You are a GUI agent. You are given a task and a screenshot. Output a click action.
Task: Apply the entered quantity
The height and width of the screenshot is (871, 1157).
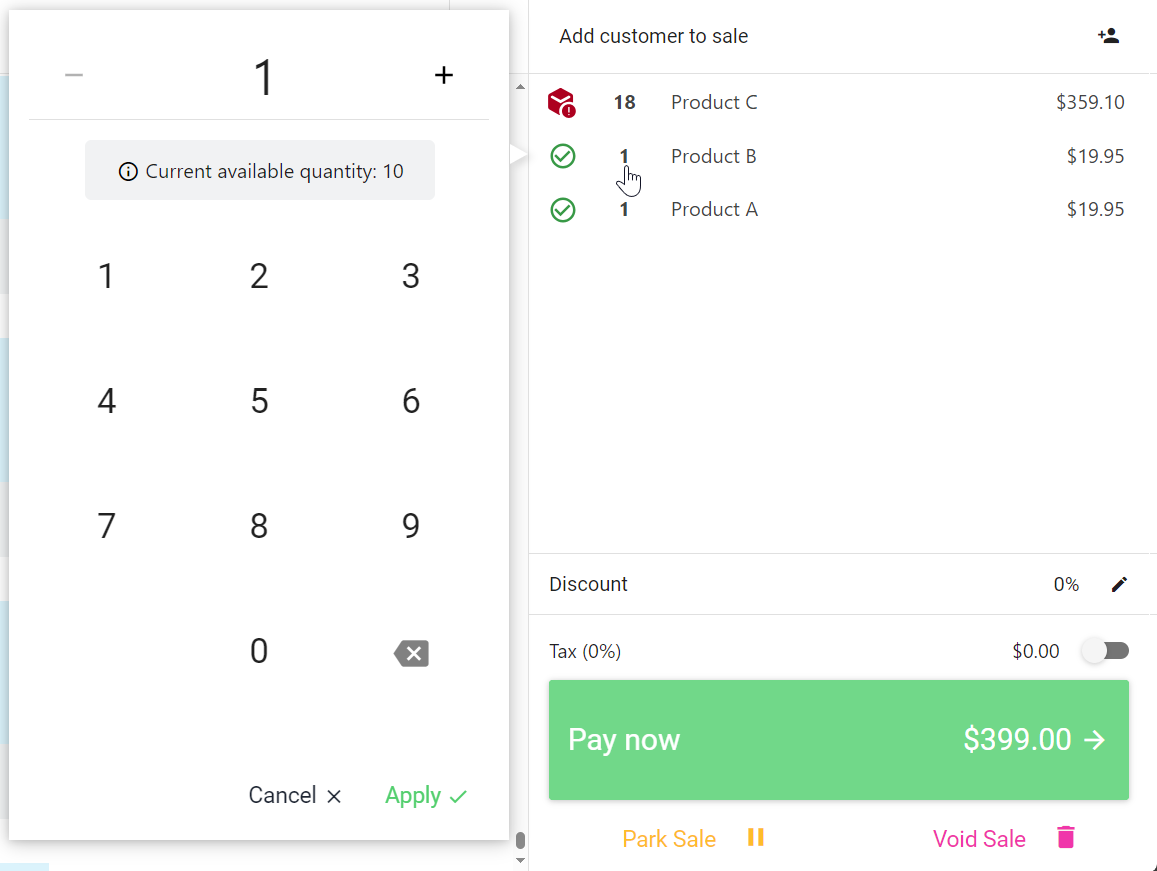426,795
